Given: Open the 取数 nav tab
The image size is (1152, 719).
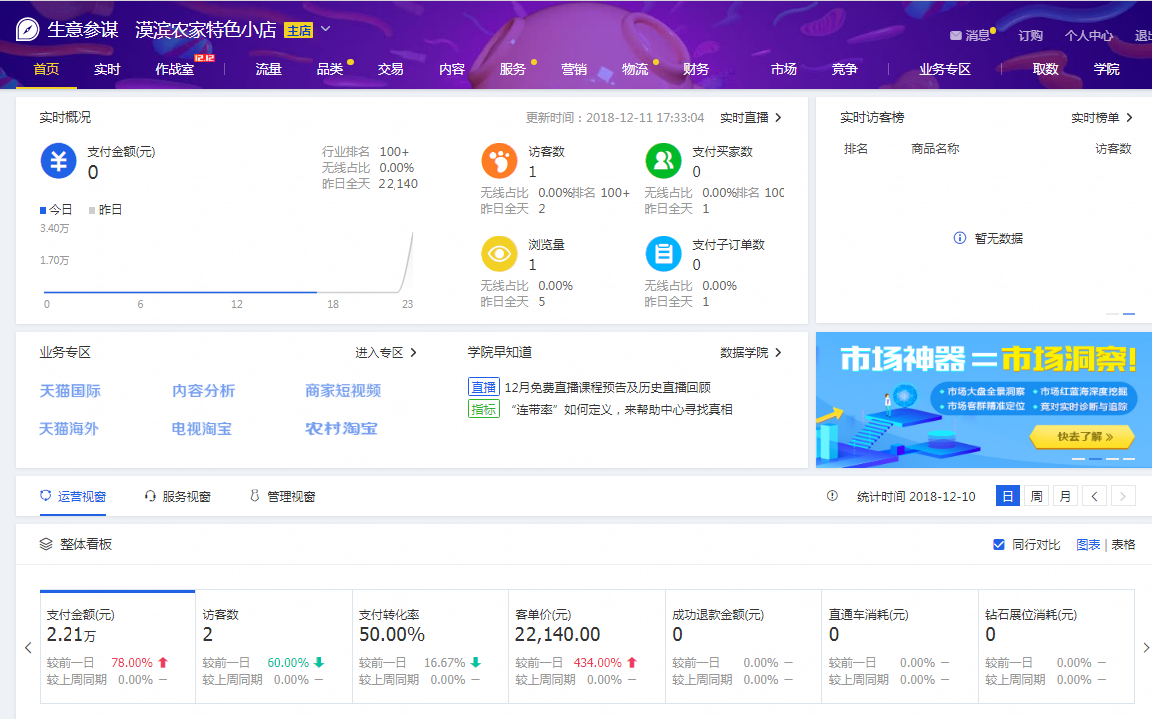Looking at the screenshot, I should pos(1045,69).
